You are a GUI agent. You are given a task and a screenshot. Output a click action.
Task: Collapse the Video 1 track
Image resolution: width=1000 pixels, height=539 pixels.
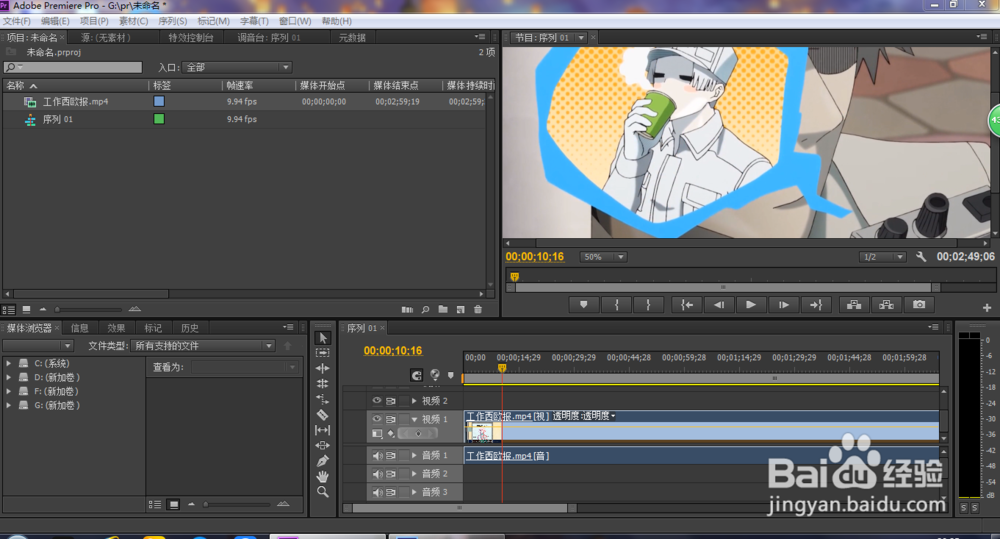(414, 419)
